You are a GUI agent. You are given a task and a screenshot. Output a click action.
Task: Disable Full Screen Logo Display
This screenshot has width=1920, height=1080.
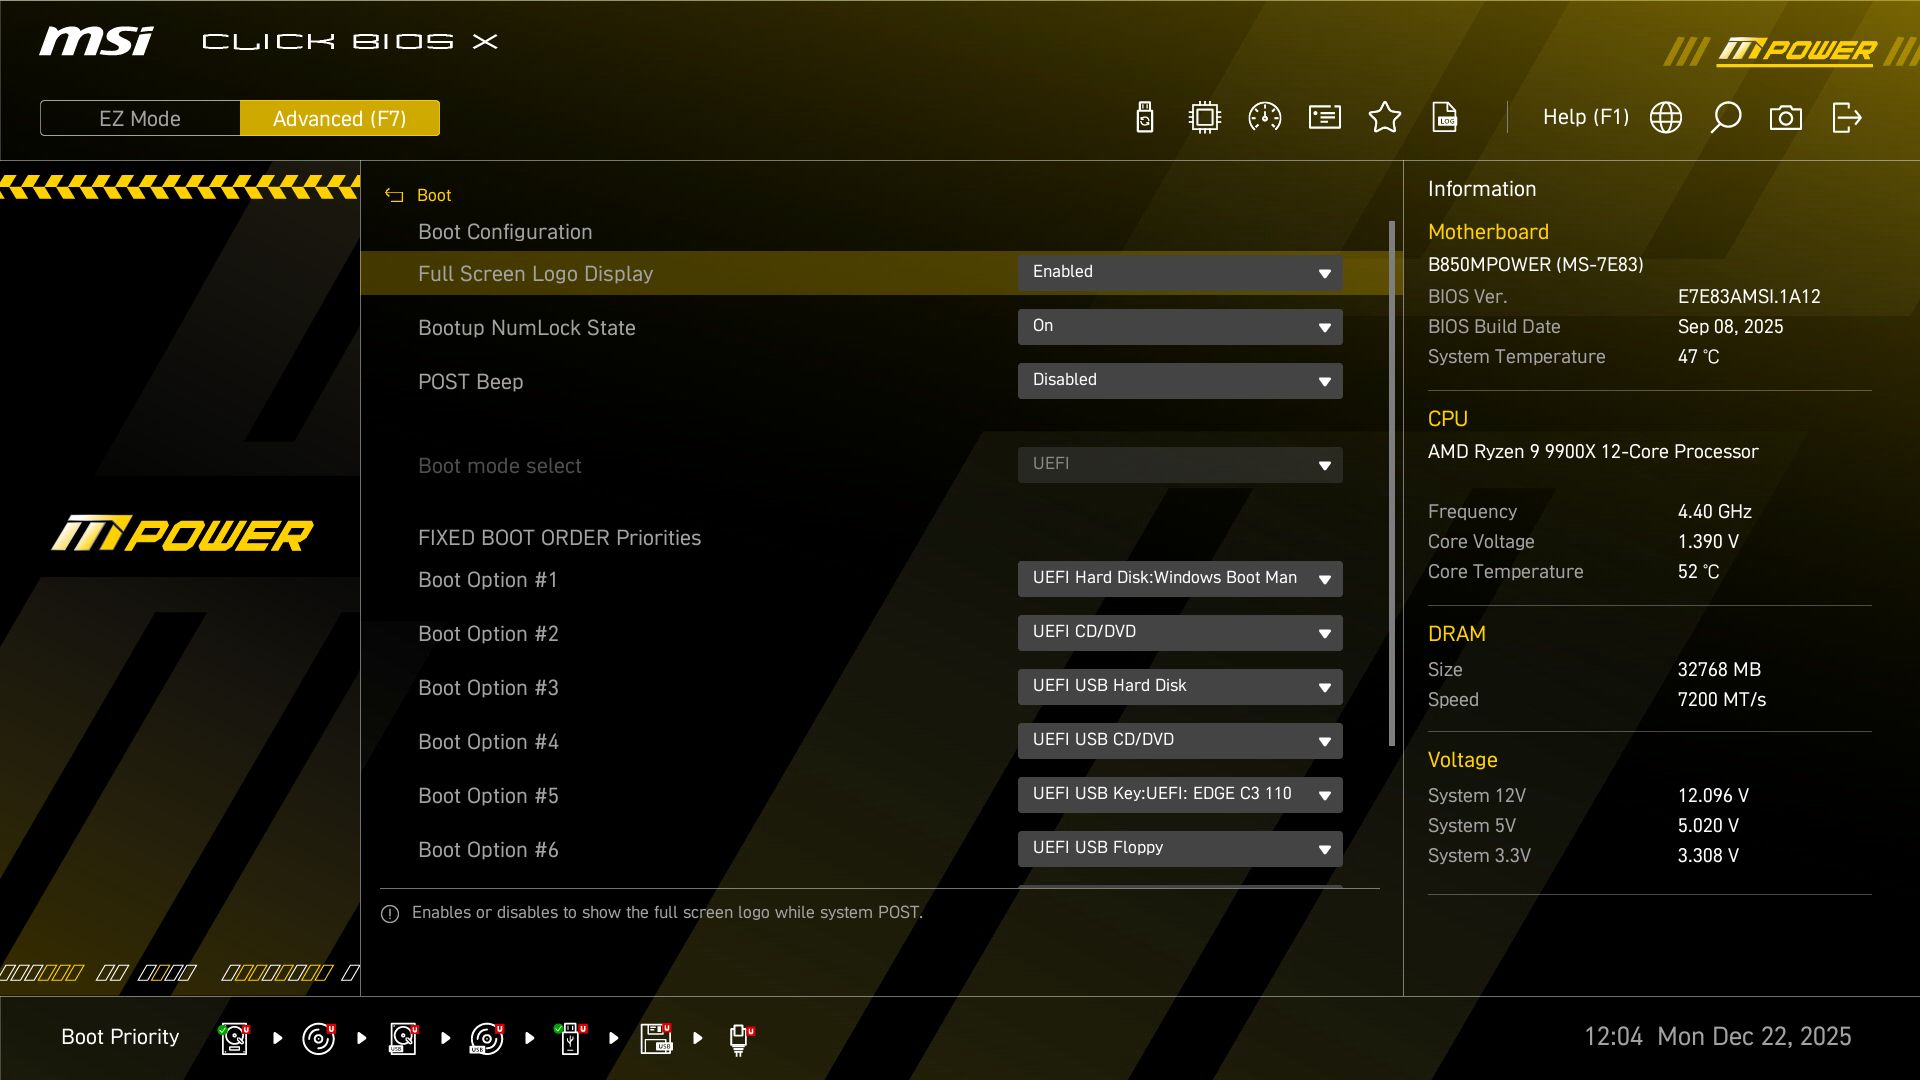pos(1180,272)
